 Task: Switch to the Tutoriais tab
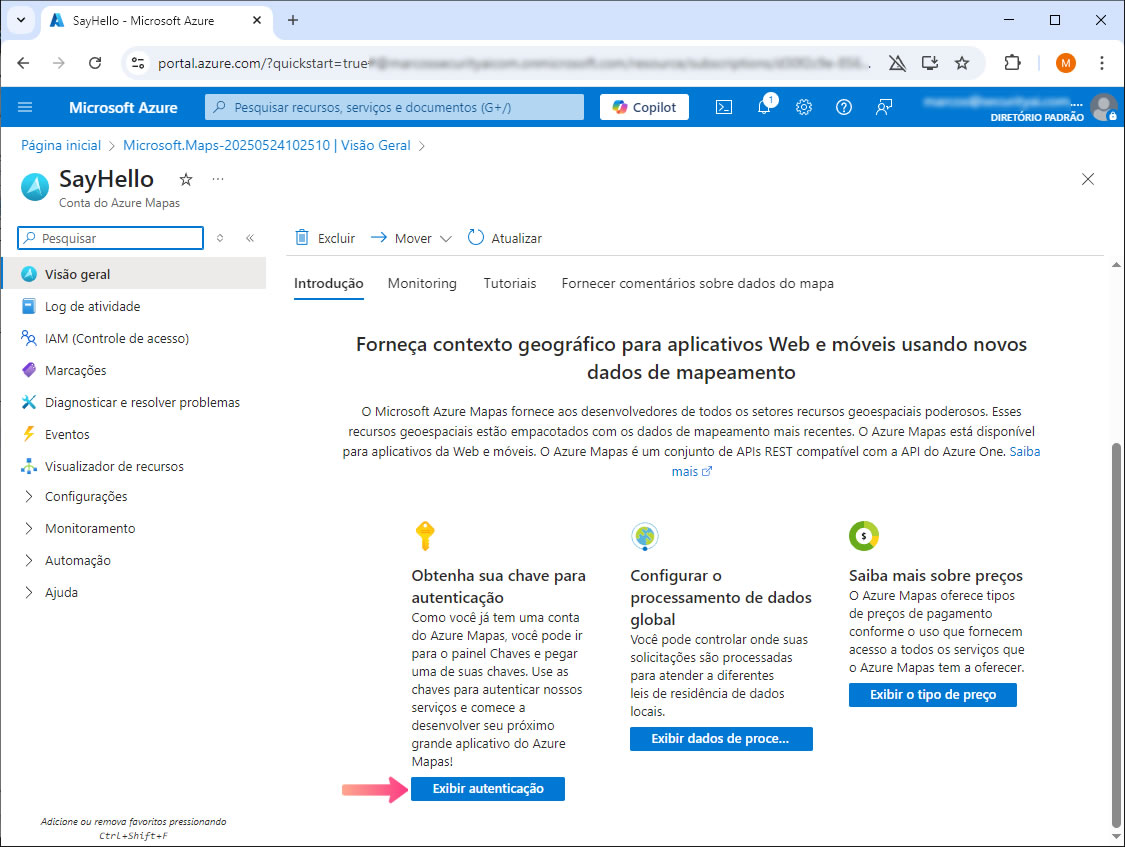(509, 283)
